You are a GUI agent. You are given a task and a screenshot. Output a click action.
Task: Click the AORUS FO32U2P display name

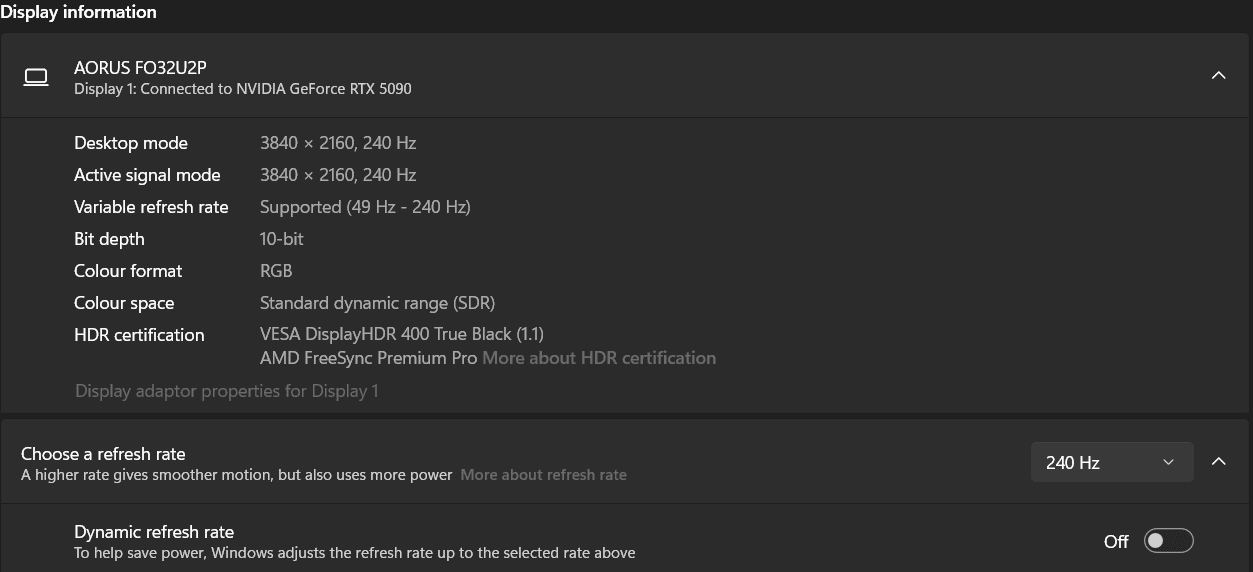tap(140, 68)
